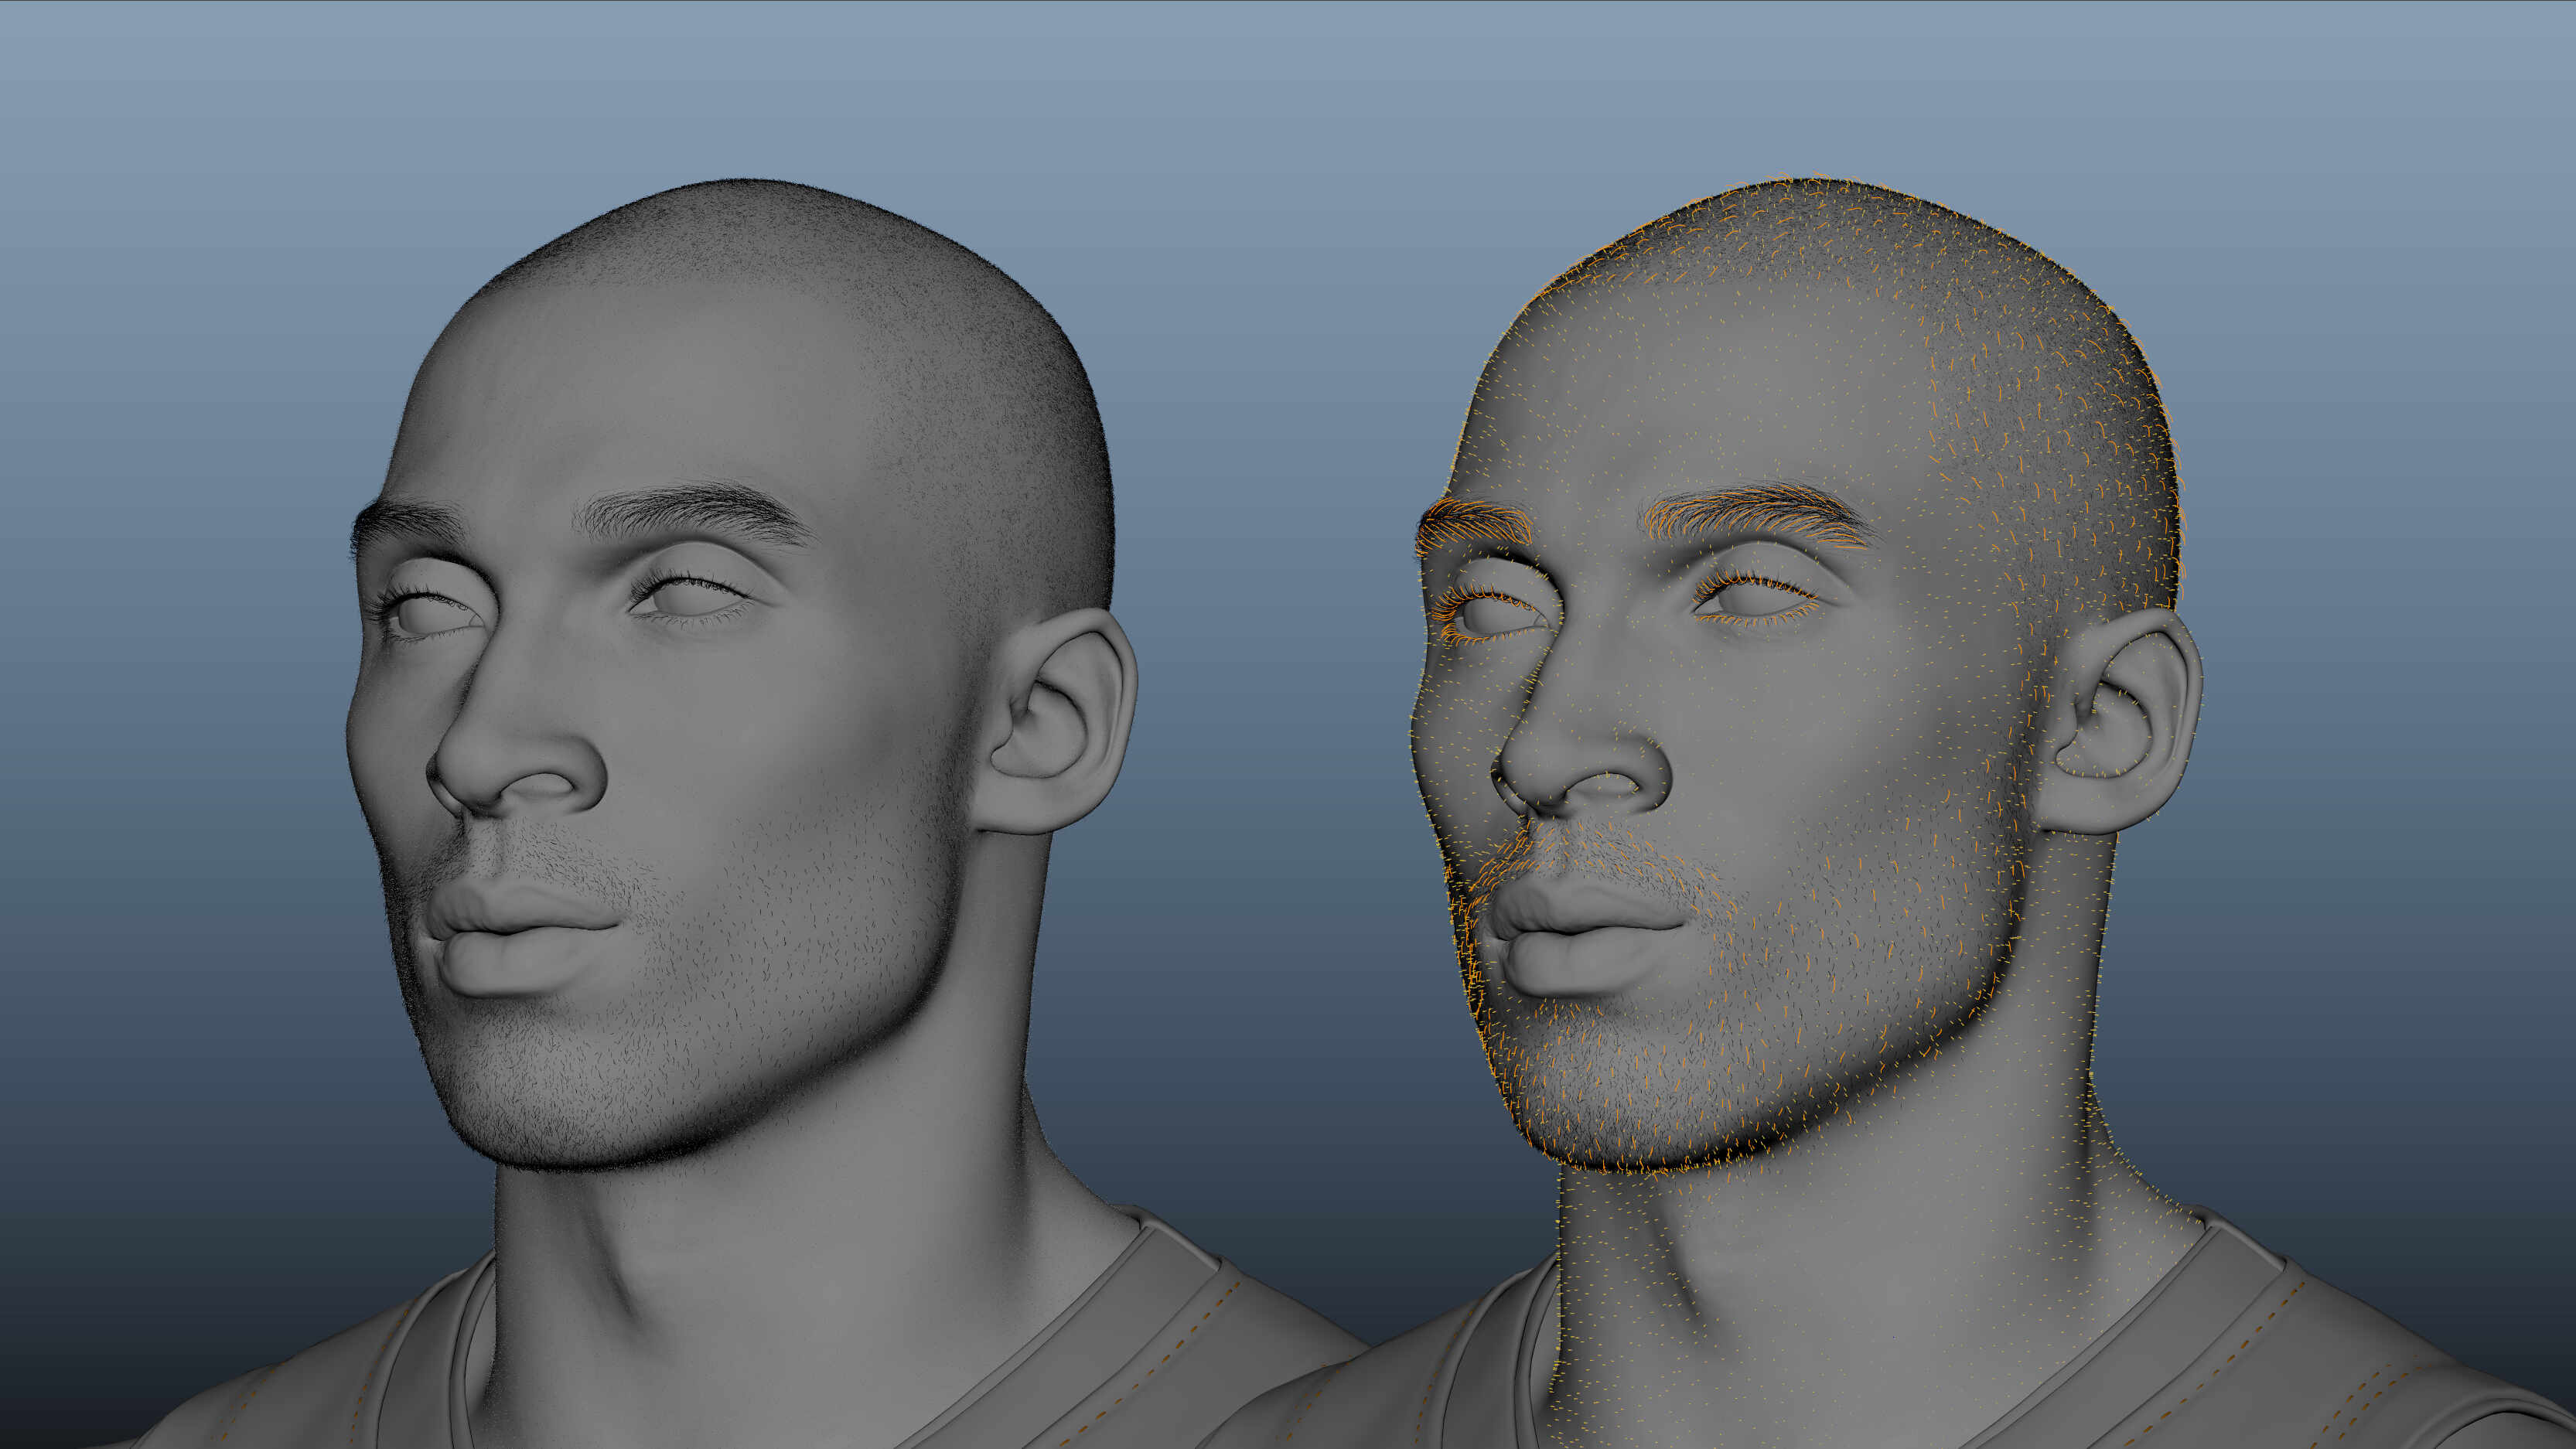
Task: Click the ear of the orange-guided head model
Action: pyautogui.click(x=2122, y=722)
